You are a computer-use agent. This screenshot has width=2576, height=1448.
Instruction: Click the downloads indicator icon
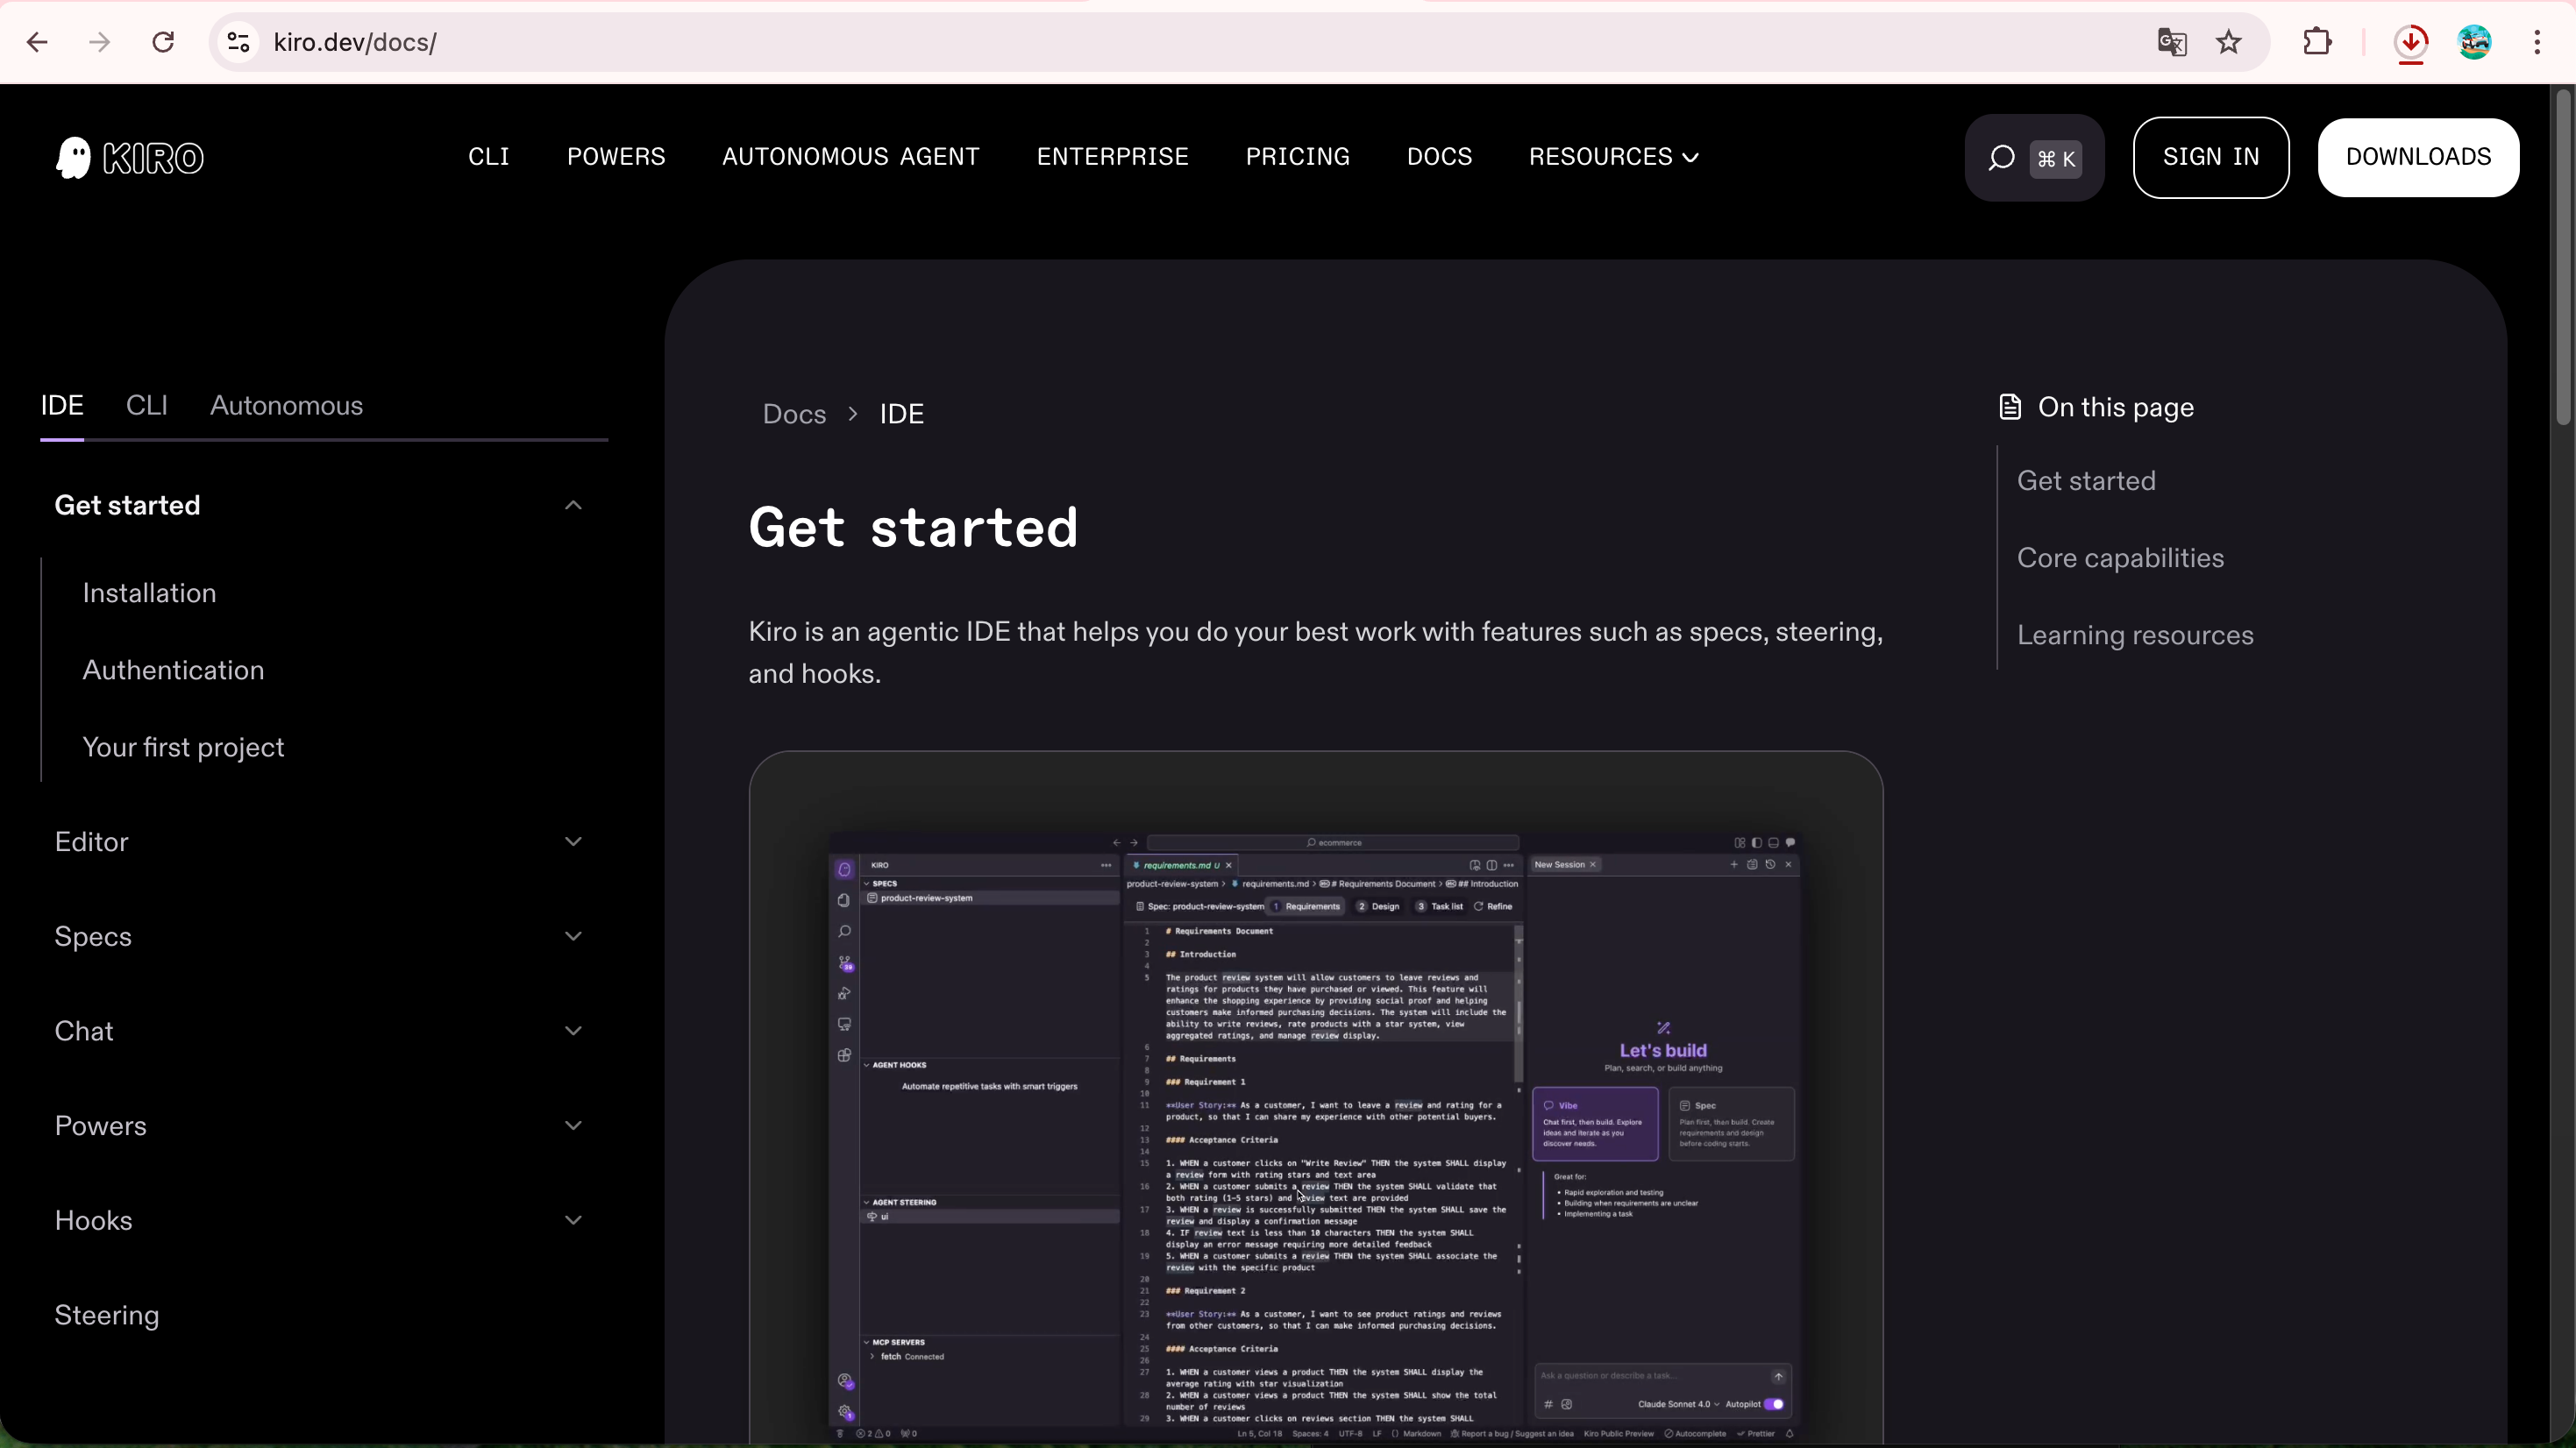pyautogui.click(x=2411, y=42)
